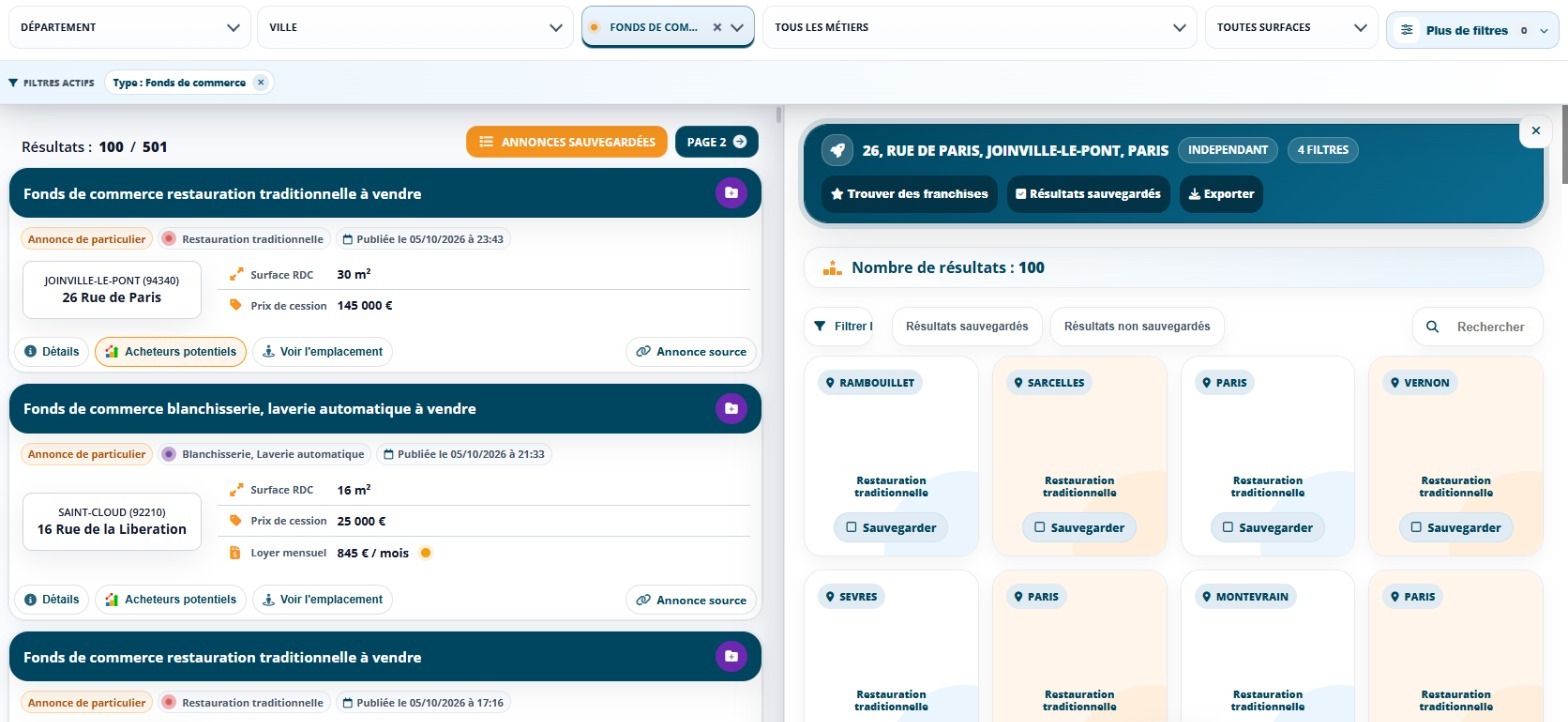Close the right results panel with X
This screenshot has height=722, width=1568.
[1535, 132]
